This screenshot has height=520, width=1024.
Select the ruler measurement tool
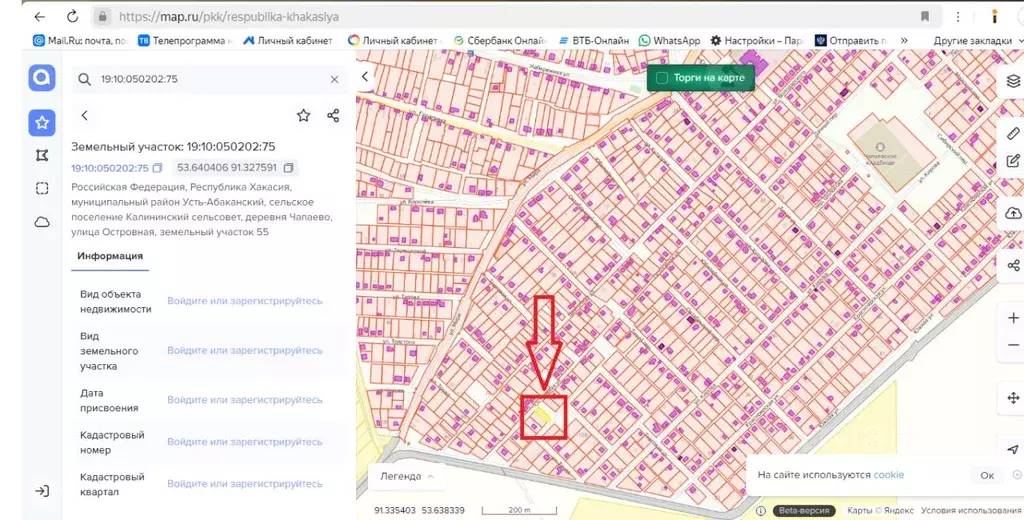coord(1013,132)
